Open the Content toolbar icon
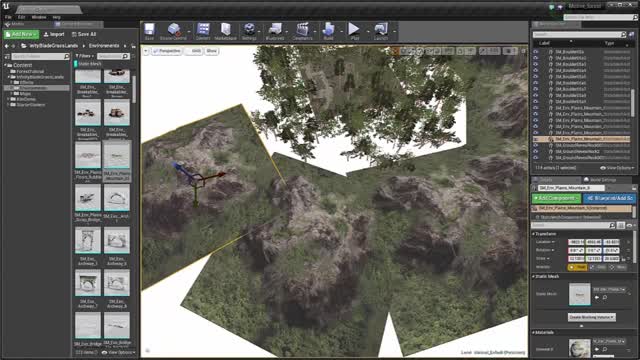640x360 pixels. tap(203, 29)
